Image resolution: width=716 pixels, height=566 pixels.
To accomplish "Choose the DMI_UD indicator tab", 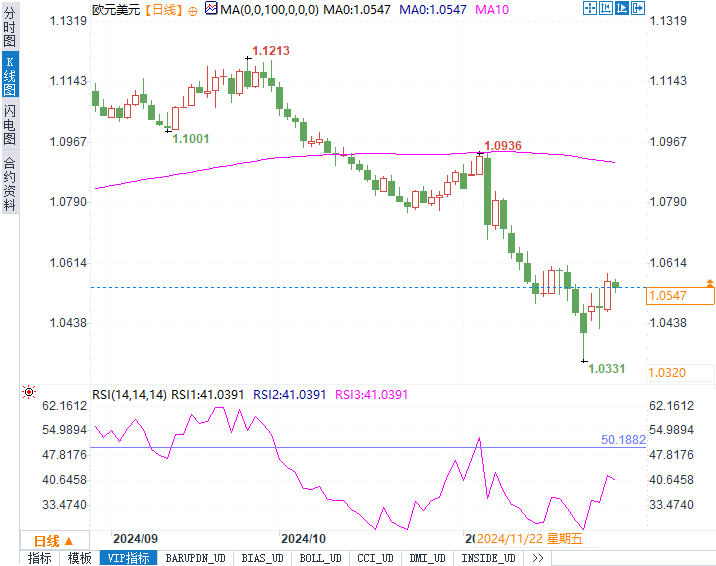I will tap(427, 558).
